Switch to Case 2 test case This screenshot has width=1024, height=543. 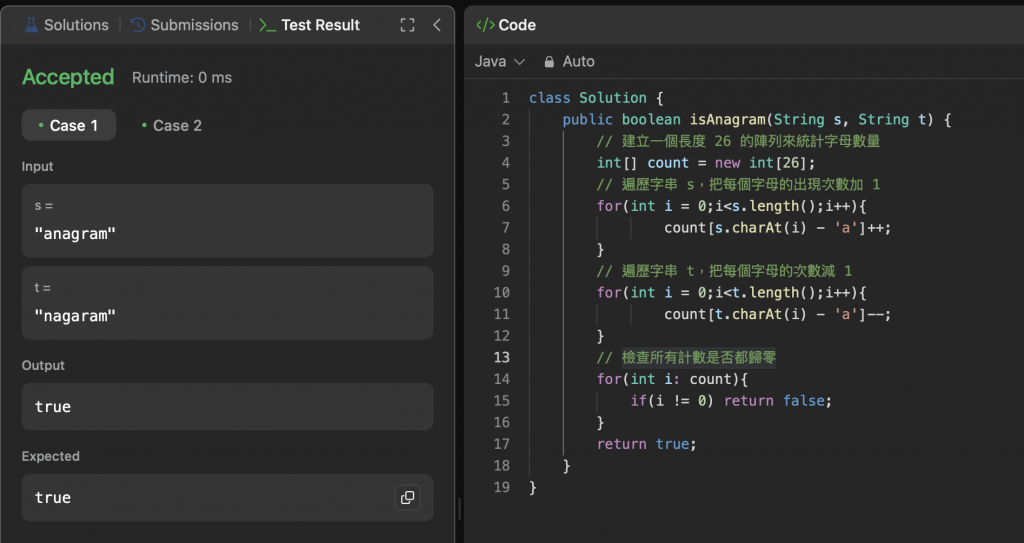coord(171,125)
